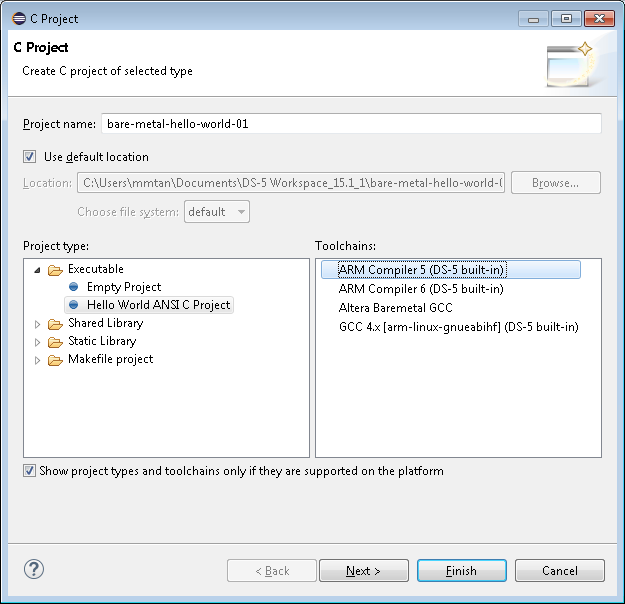The height and width of the screenshot is (604, 625).
Task: Click the Hello World ANSI C Project icon
Action: tap(73, 306)
